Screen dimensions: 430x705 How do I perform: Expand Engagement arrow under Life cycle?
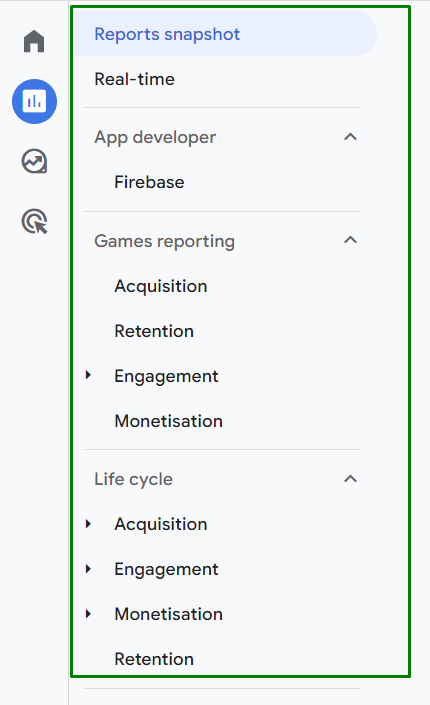89,569
